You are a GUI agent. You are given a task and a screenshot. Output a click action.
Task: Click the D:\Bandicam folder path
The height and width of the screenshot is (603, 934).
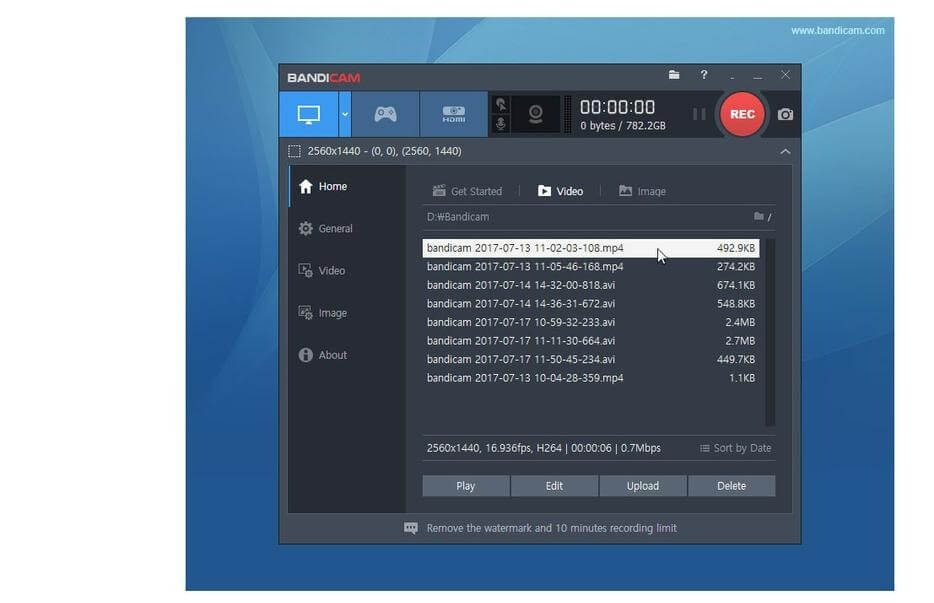point(457,217)
